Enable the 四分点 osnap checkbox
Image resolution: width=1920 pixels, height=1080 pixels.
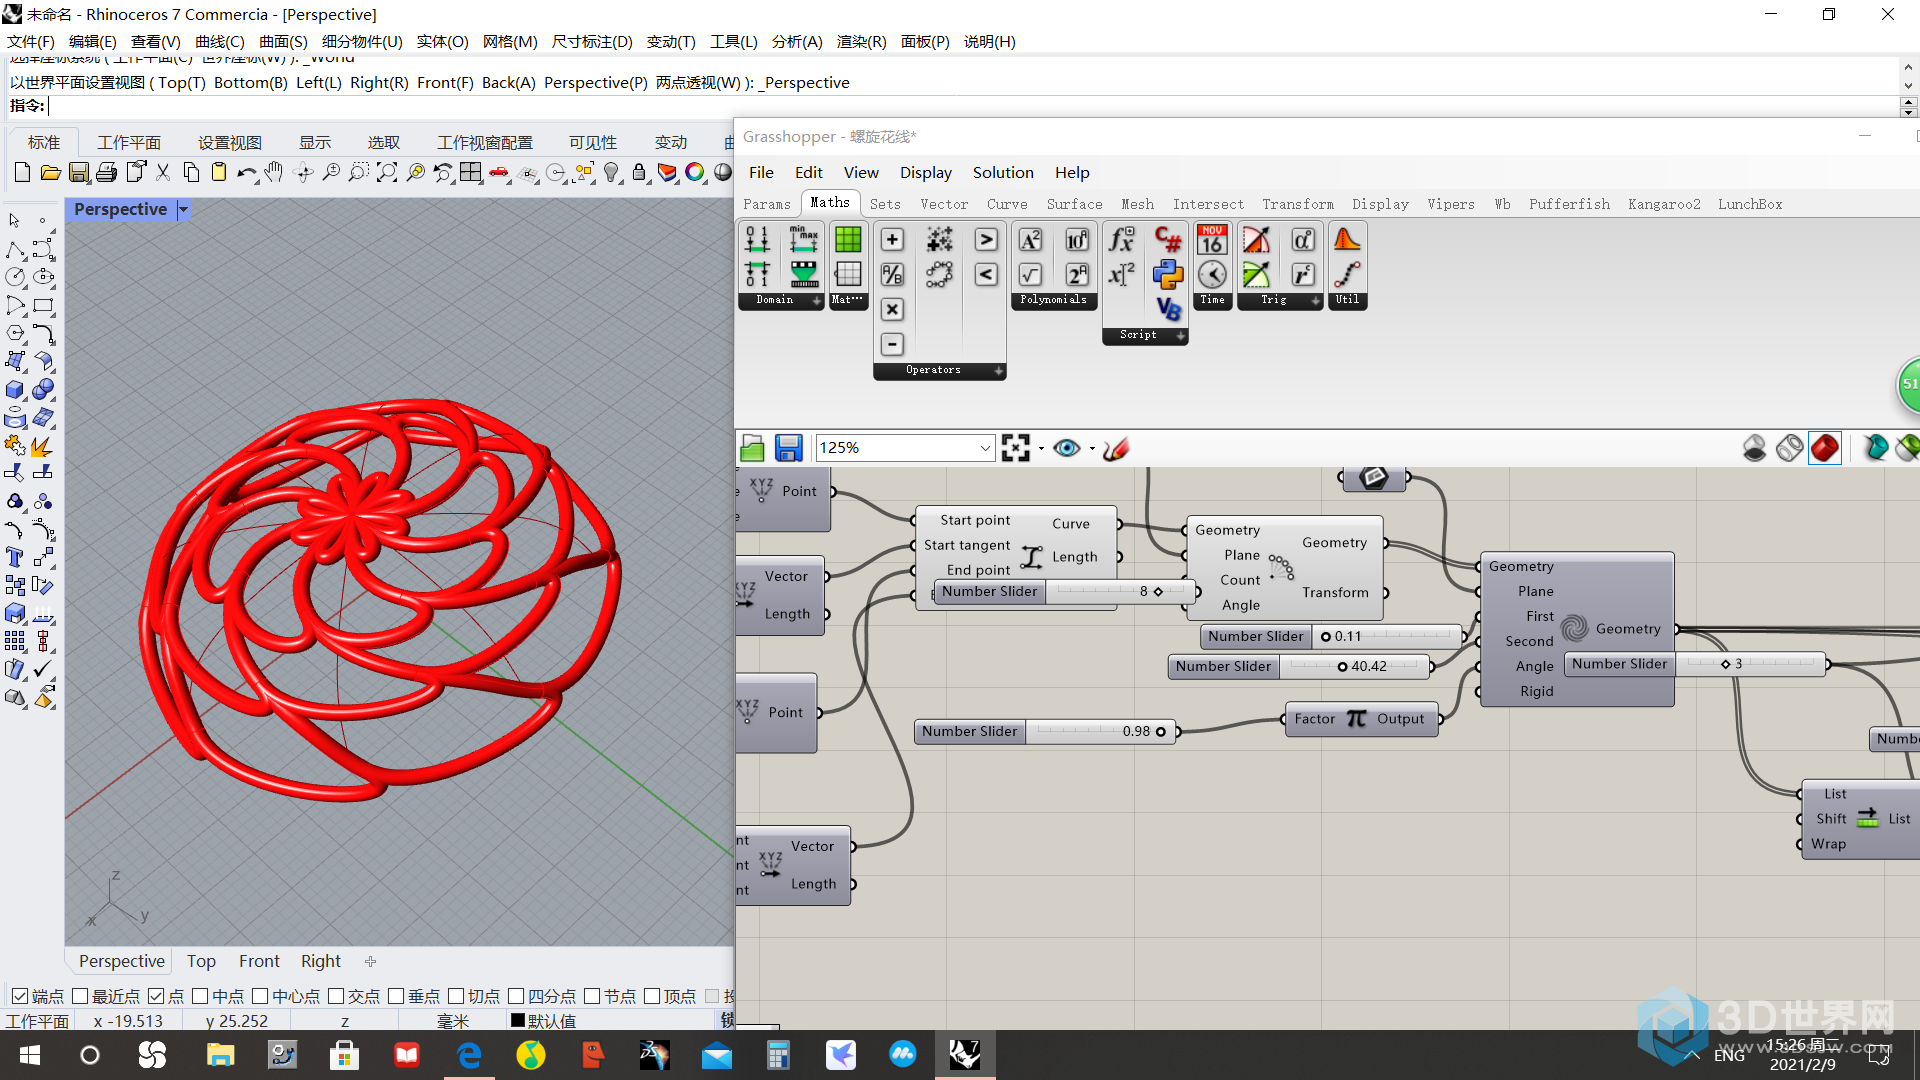point(516,996)
